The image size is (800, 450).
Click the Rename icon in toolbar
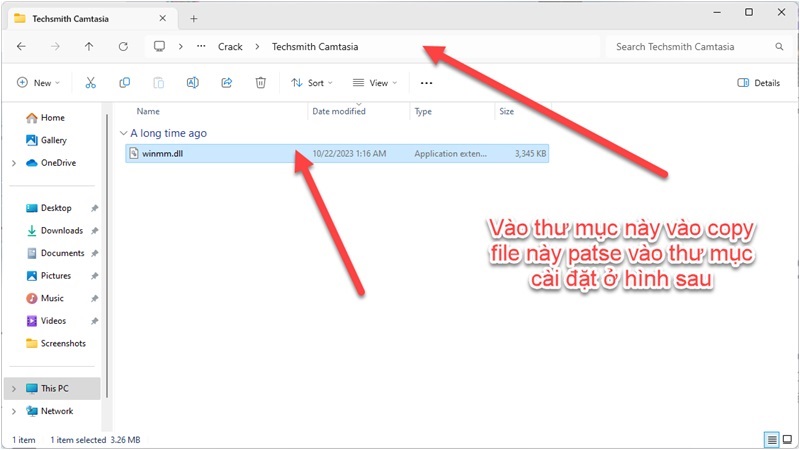(192, 83)
